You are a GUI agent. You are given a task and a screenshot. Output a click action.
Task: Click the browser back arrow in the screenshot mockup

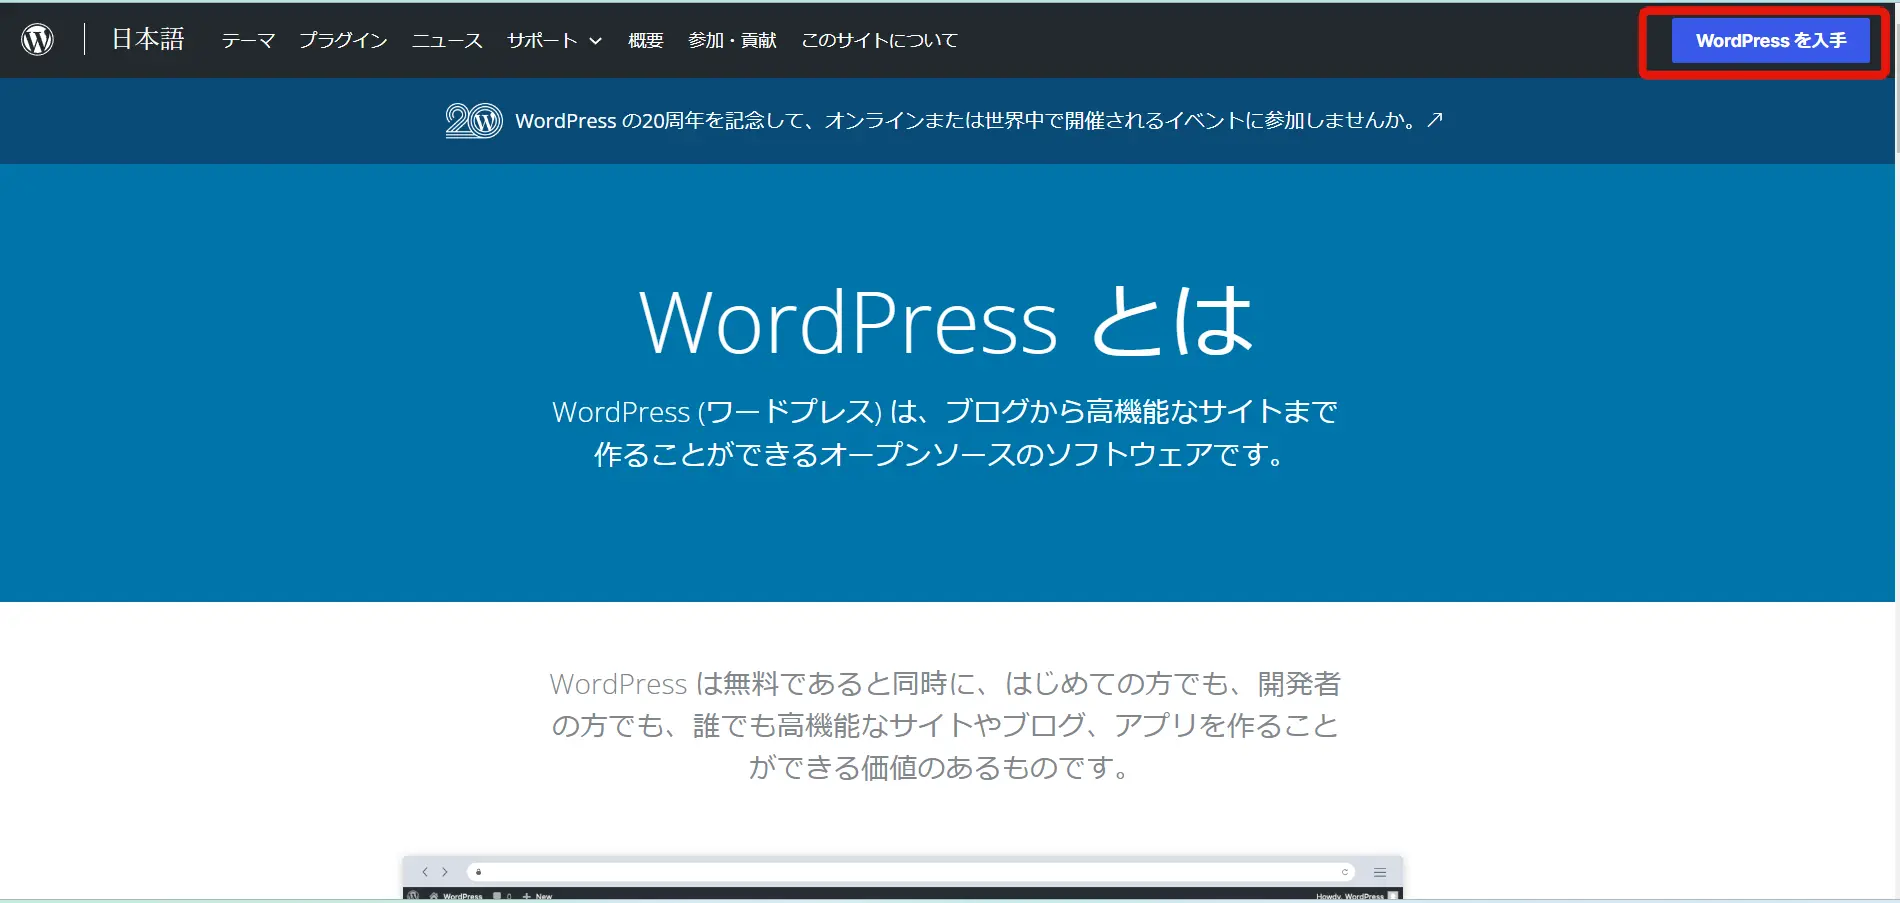(425, 872)
